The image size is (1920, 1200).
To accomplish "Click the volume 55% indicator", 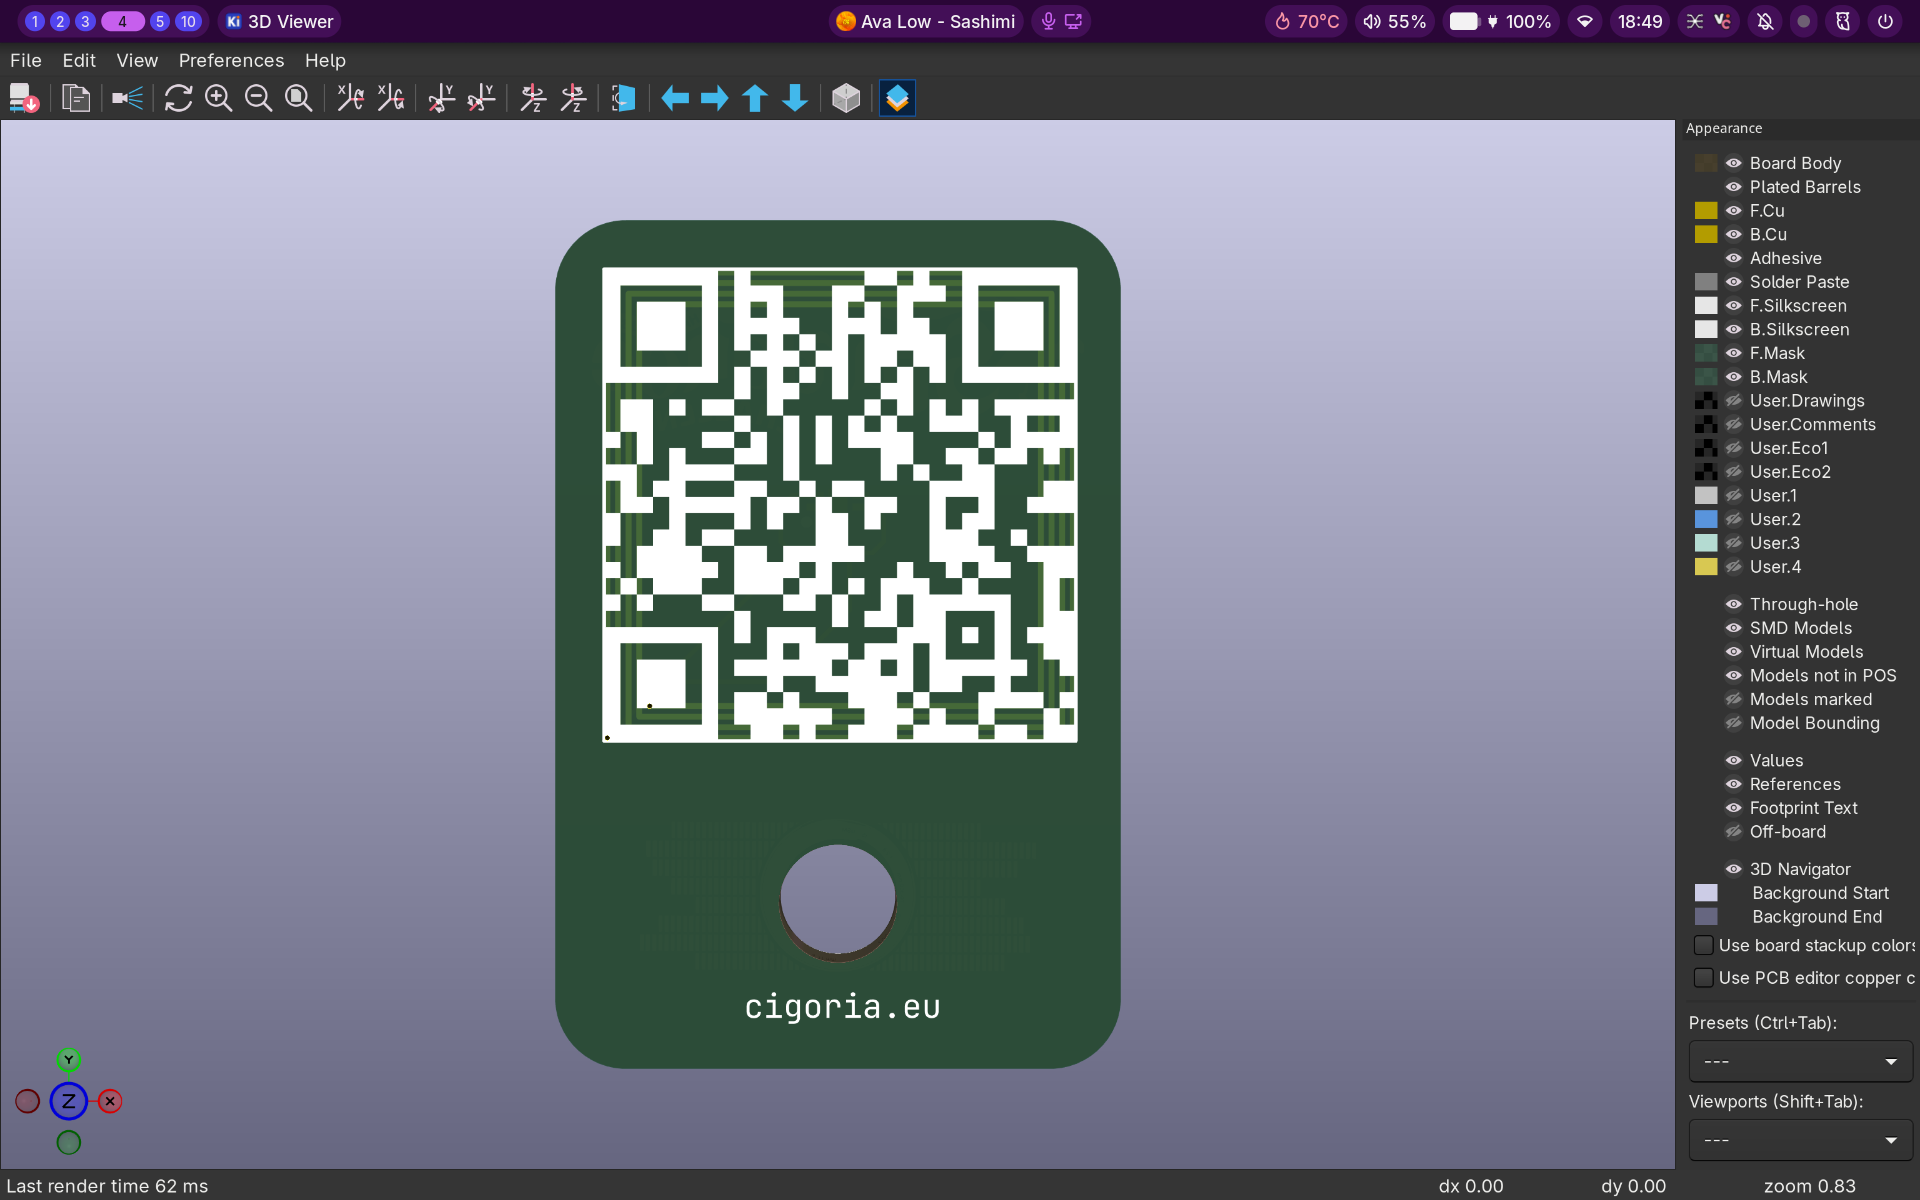I will 1395,21.
